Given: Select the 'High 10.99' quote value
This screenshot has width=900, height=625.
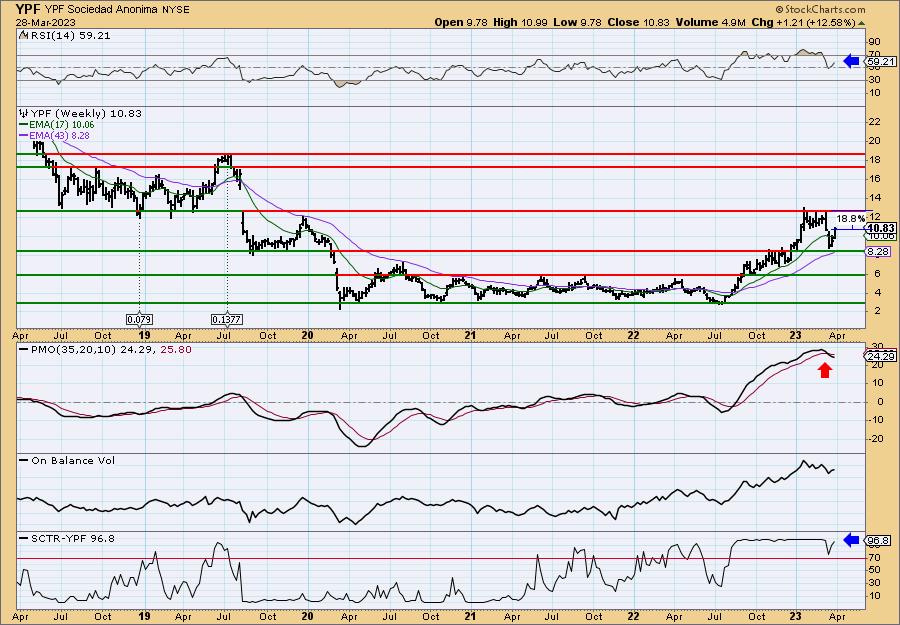Looking at the screenshot, I should (x=520, y=22).
